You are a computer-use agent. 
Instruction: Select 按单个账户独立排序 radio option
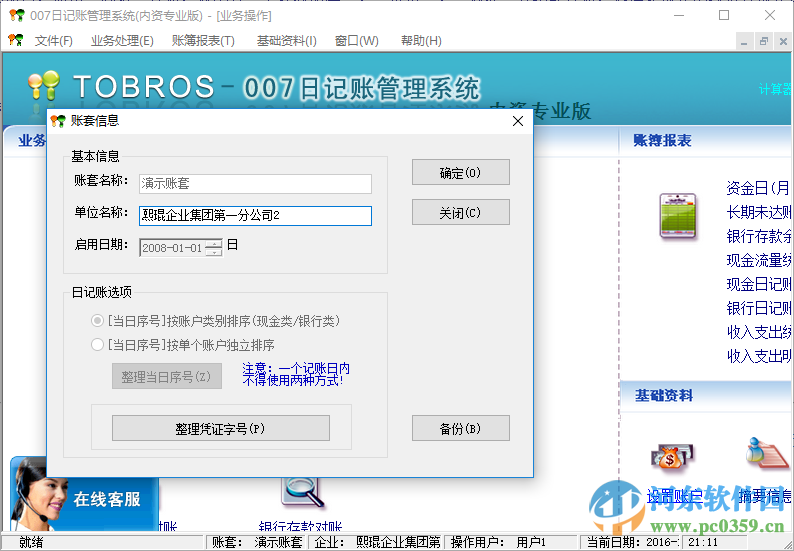click(97, 345)
